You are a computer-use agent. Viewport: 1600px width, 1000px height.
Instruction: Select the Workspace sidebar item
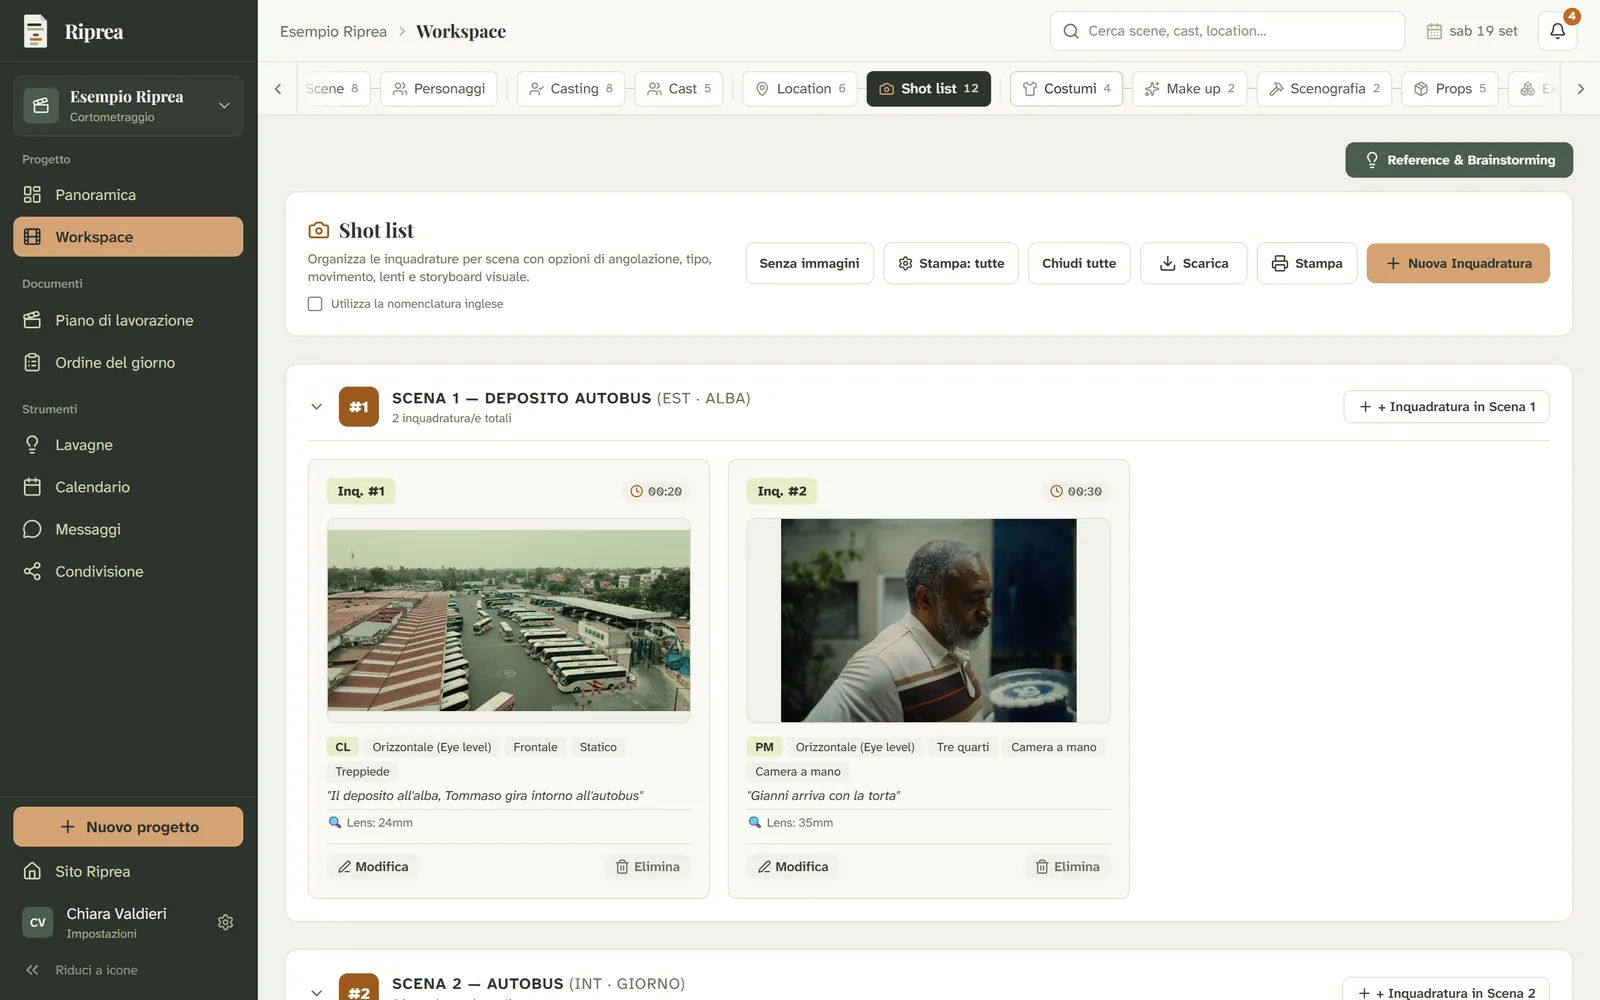(x=128, y=237)
